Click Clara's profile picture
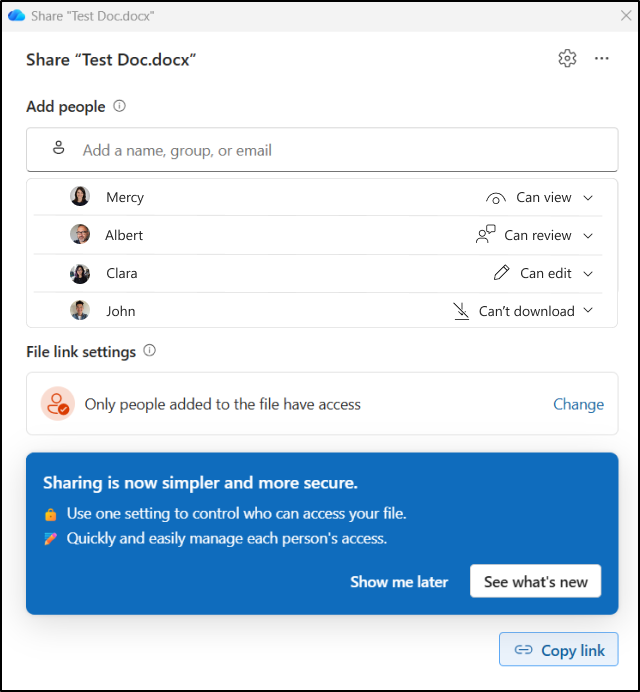Screen dimensions: 640x692 click(80, 274)
